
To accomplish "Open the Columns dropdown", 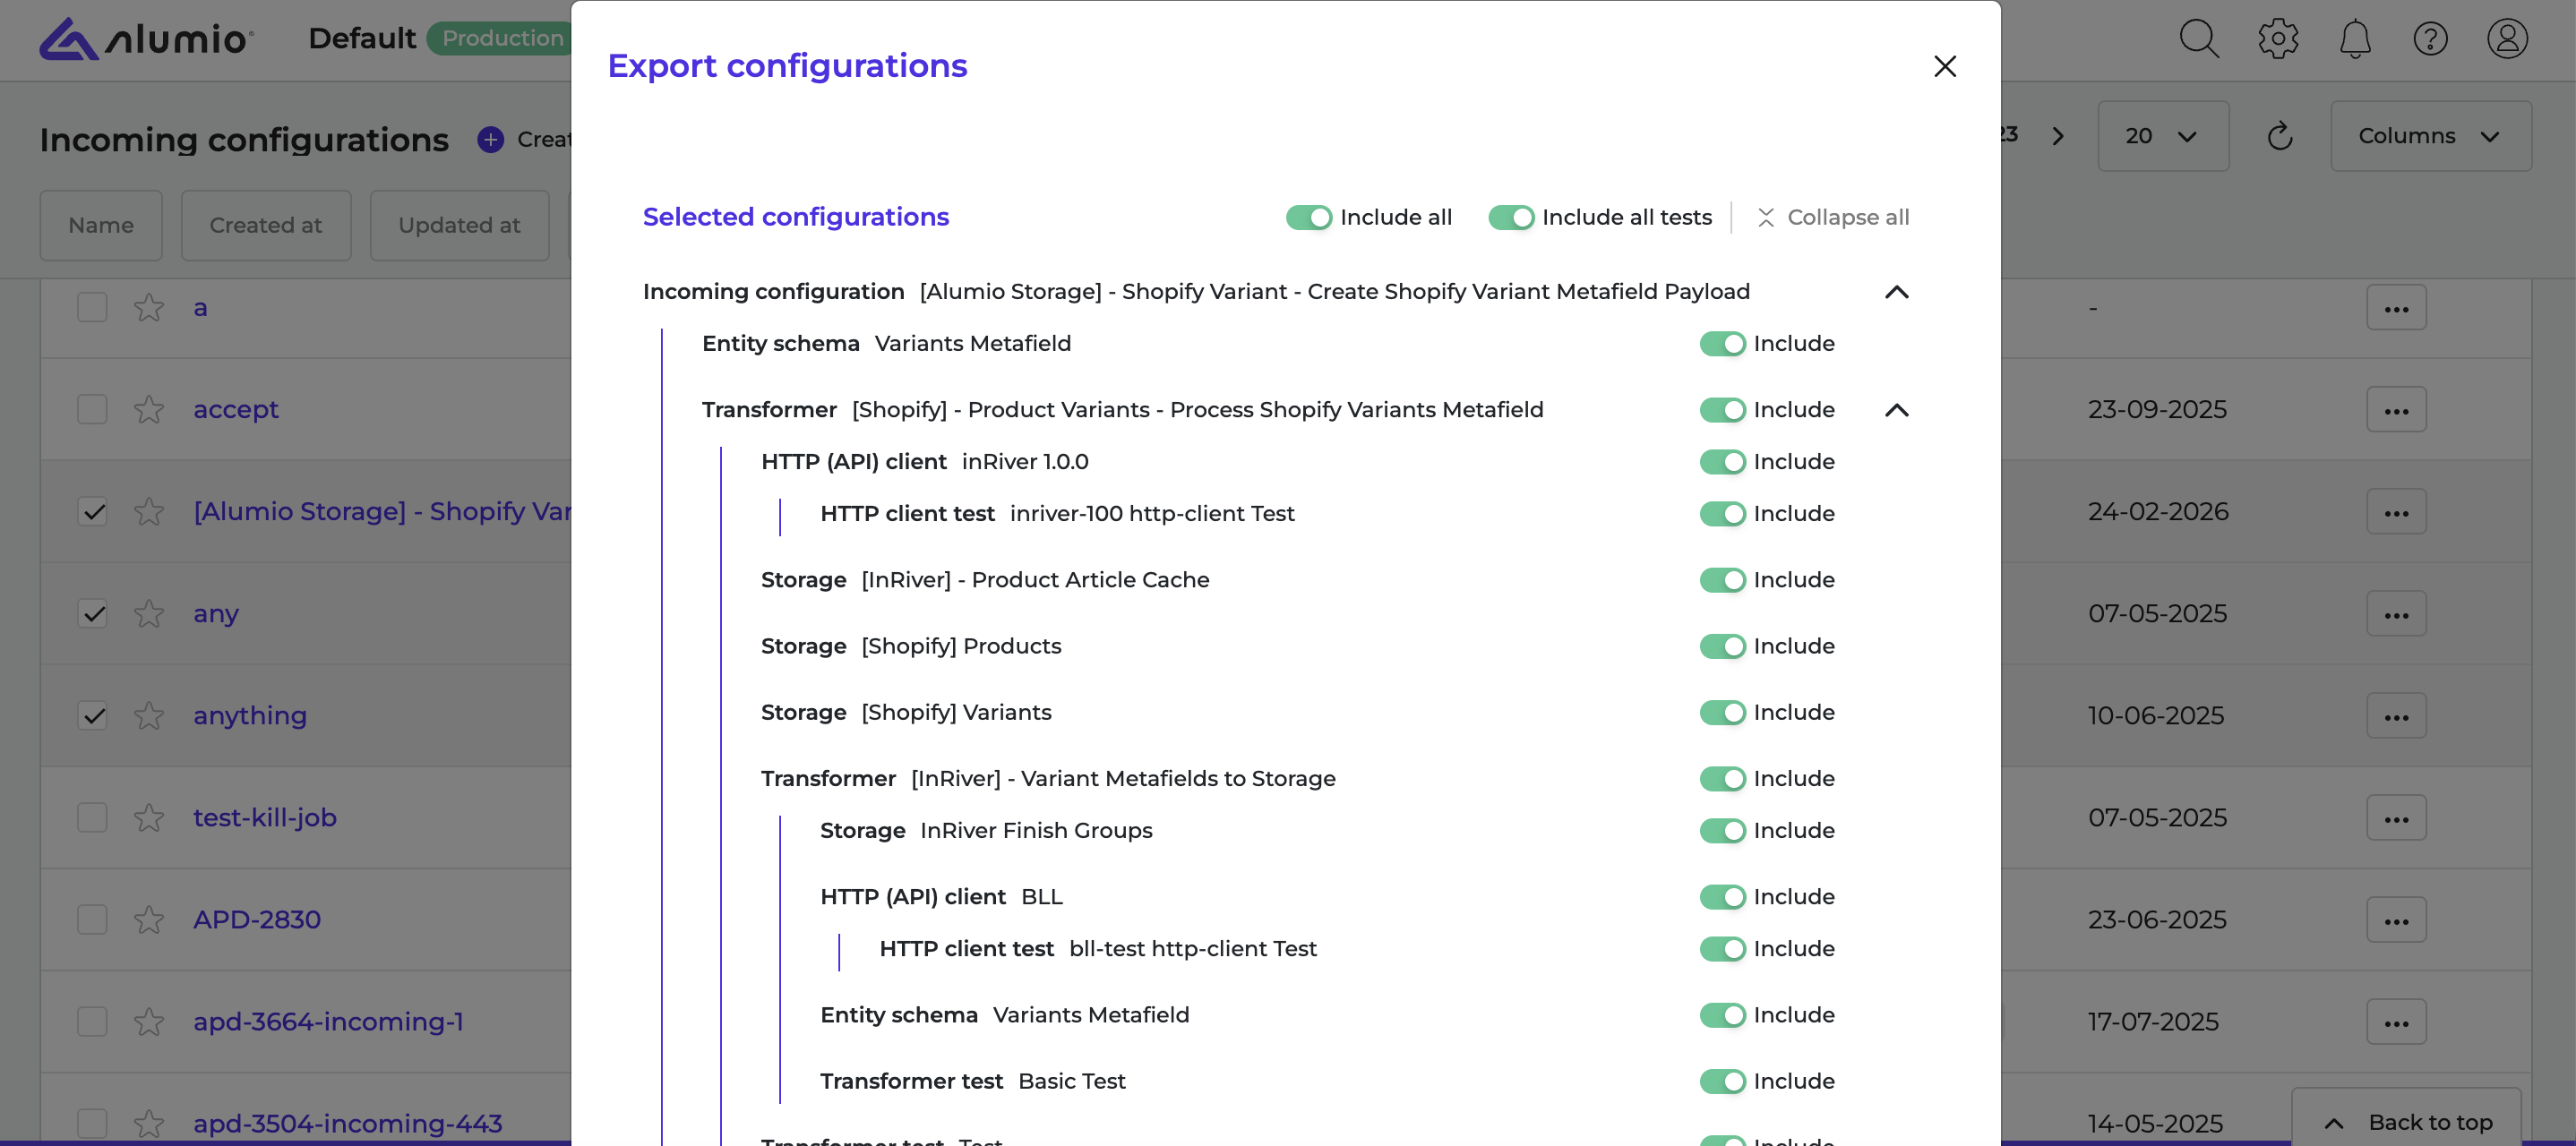I will 2430,136.
